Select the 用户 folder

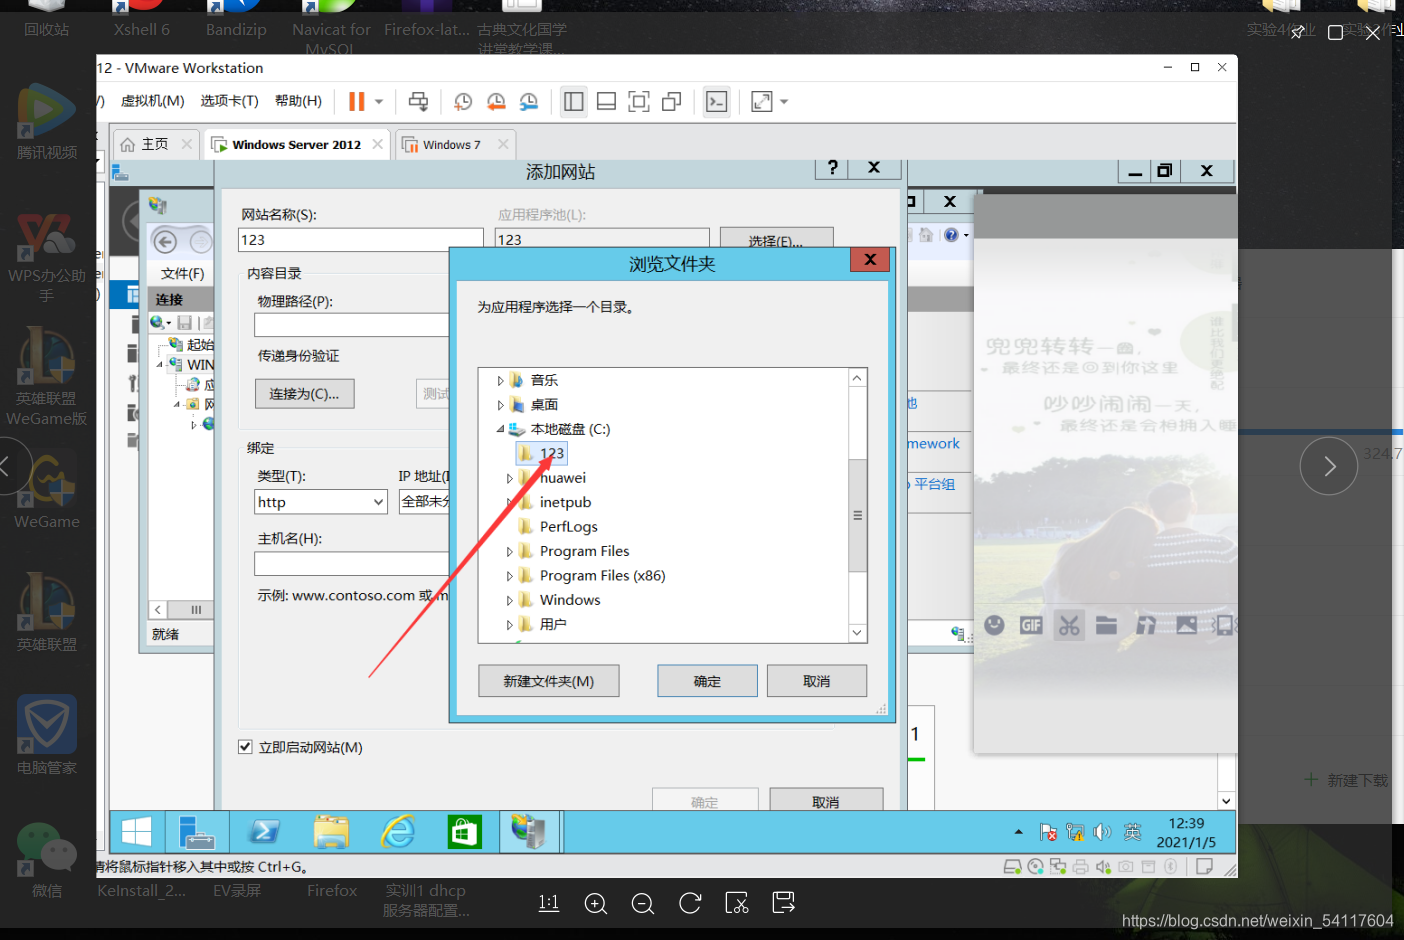point(552,624)
